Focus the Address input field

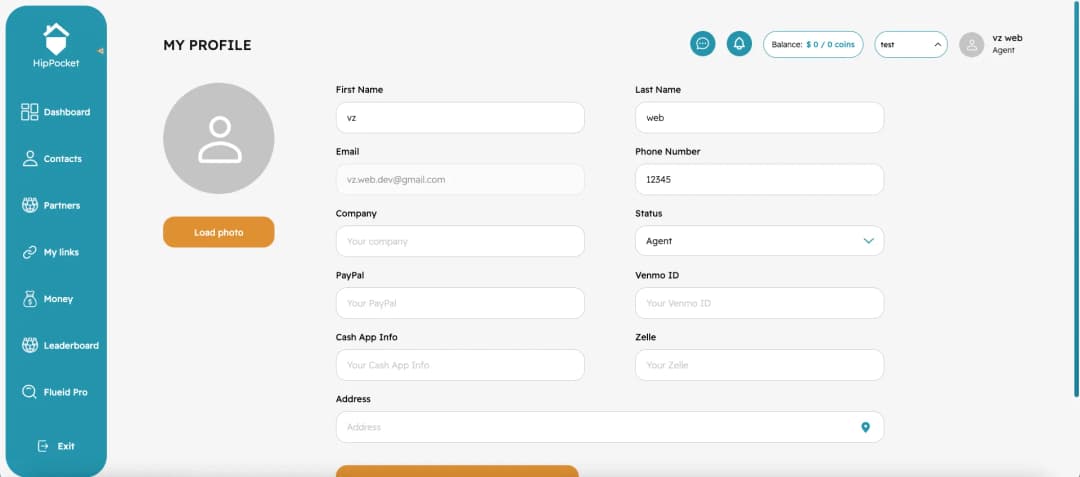(x=610, y=427)
